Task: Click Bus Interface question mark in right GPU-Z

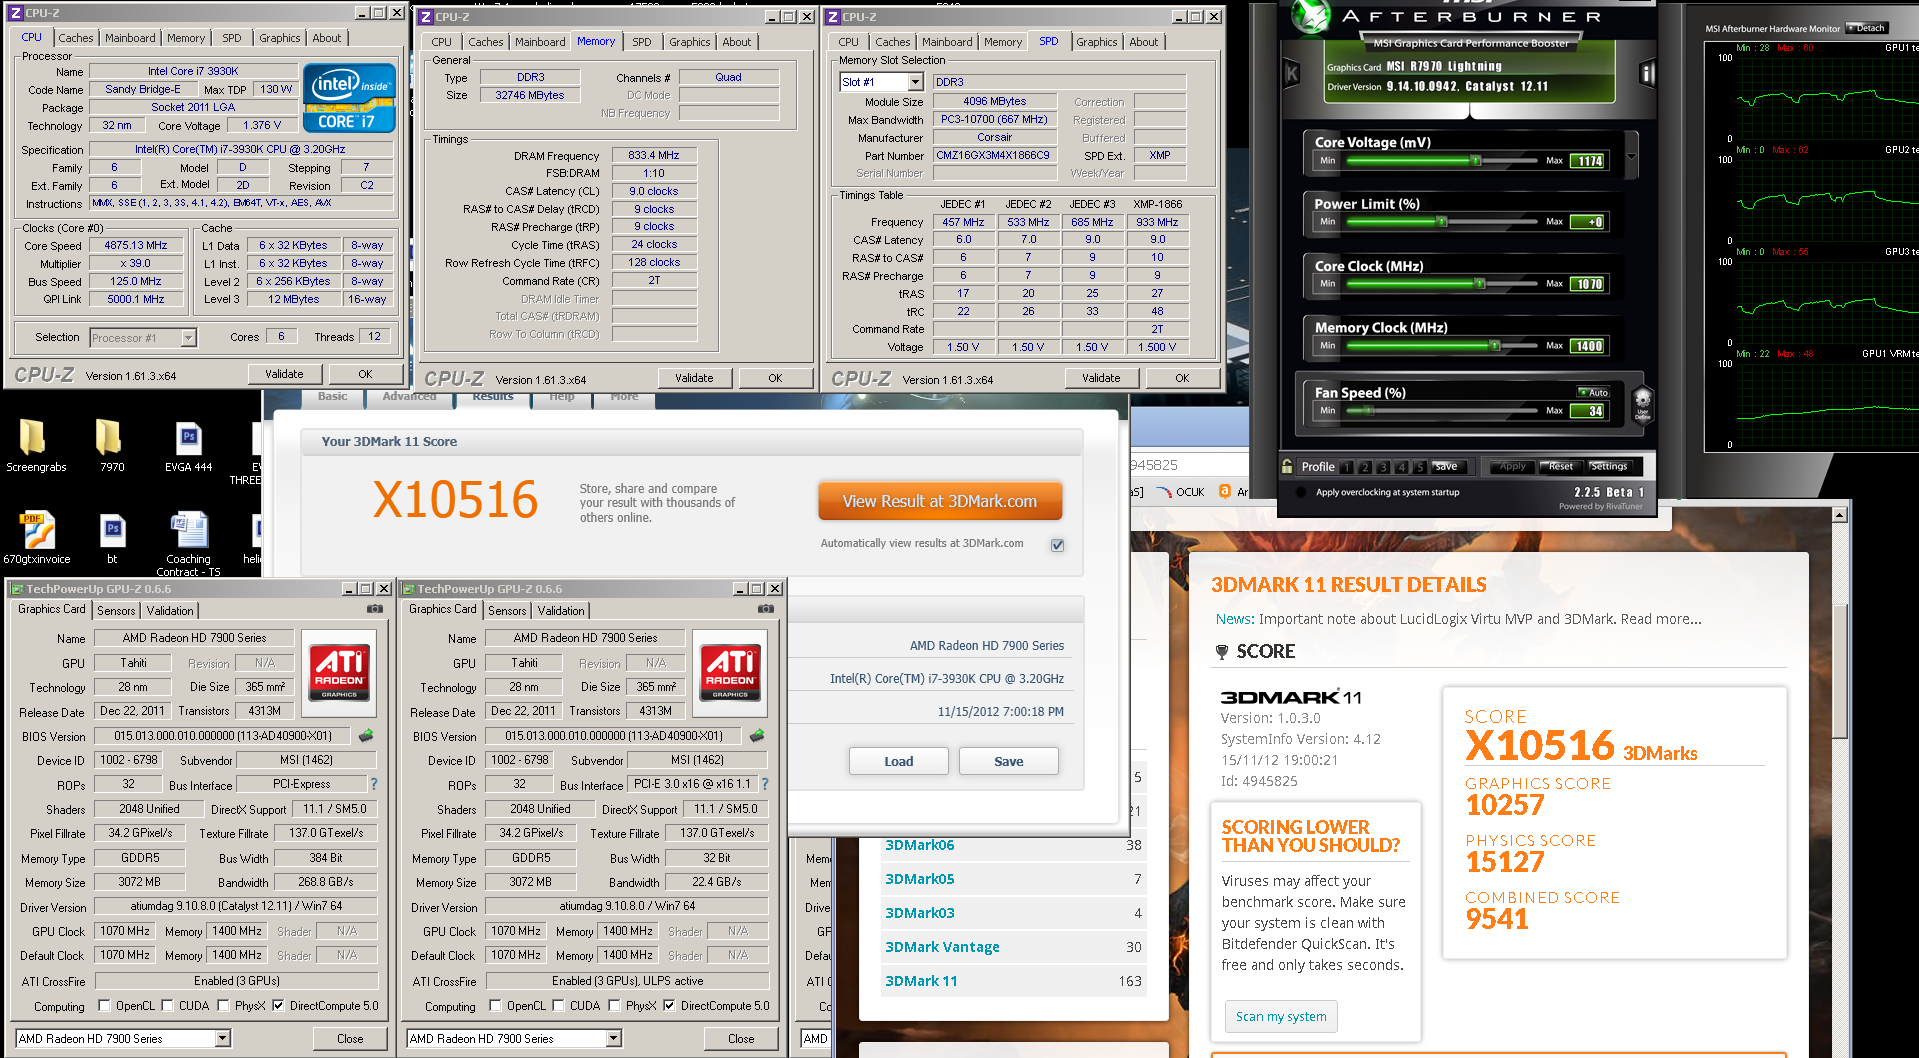Action: click(765, 784)
